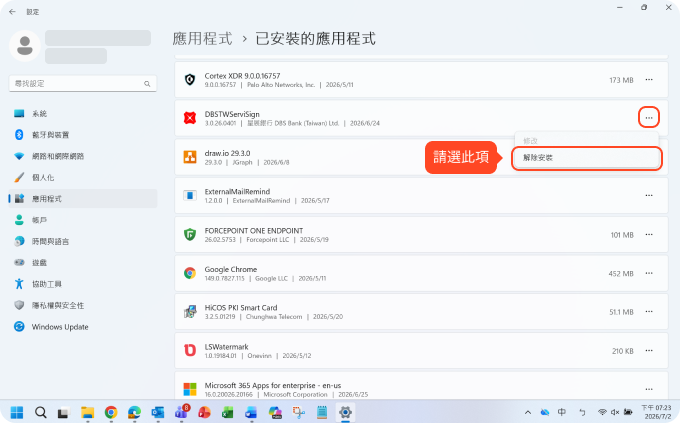
Task: Click the DBSTWServiSign app name
Action: 232,114
